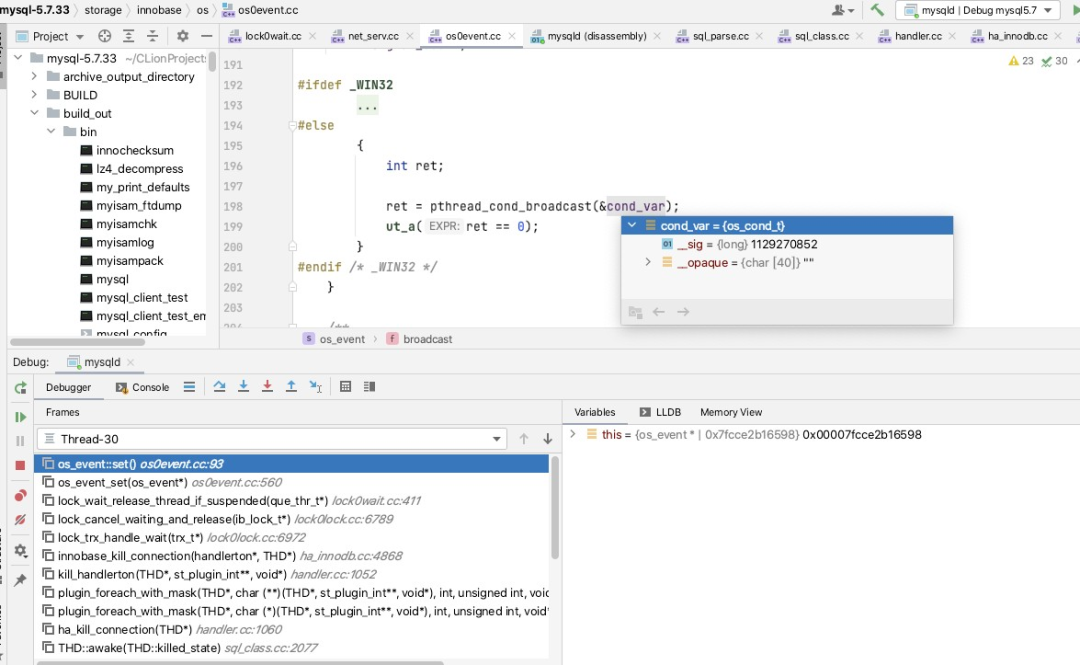The image size is (1080, 665).
Task: Collapse the bin folder
Action: (x=51, y=132)
